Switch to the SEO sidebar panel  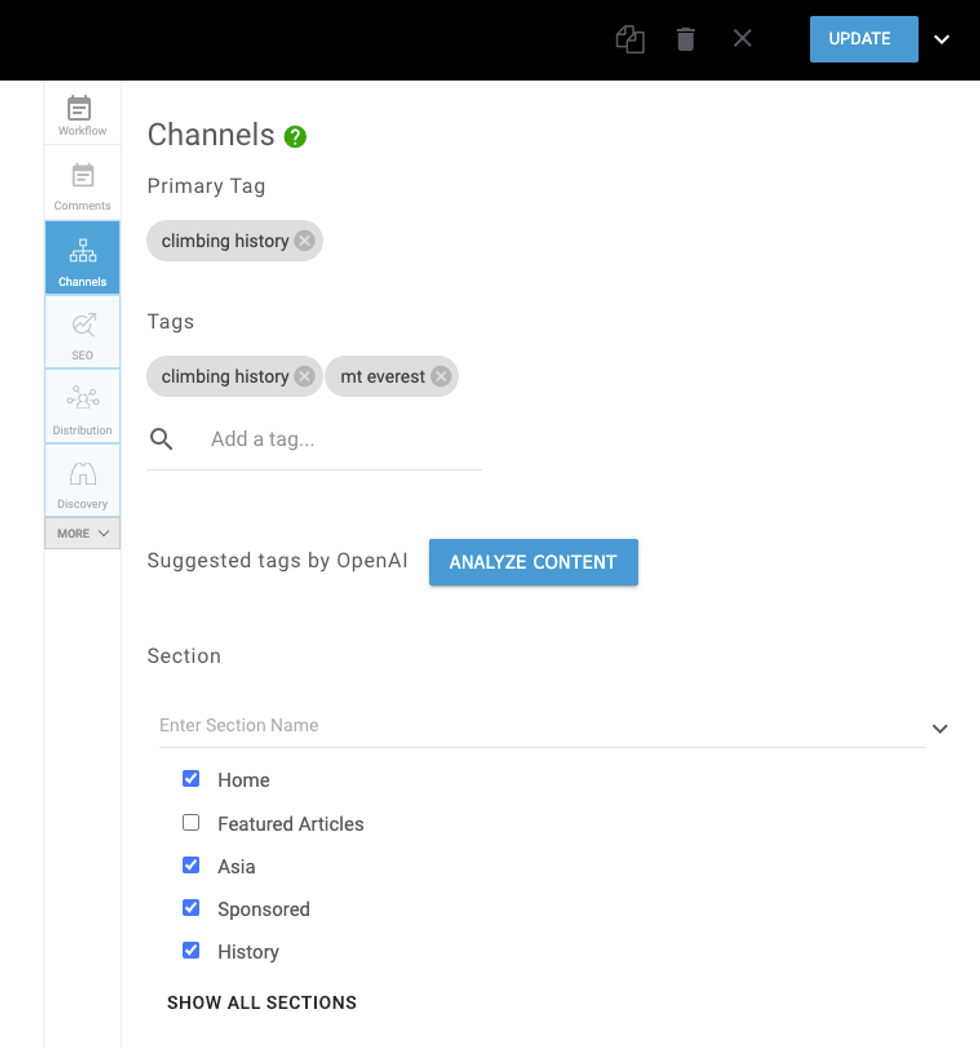pos(82,332)
